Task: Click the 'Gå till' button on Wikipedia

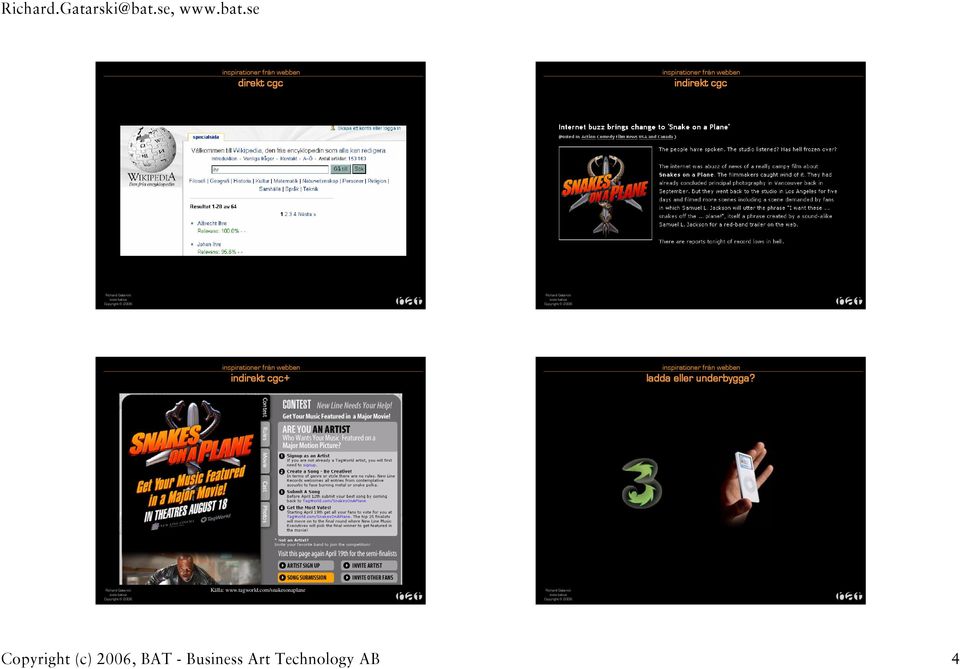Action: click(340, 169)
